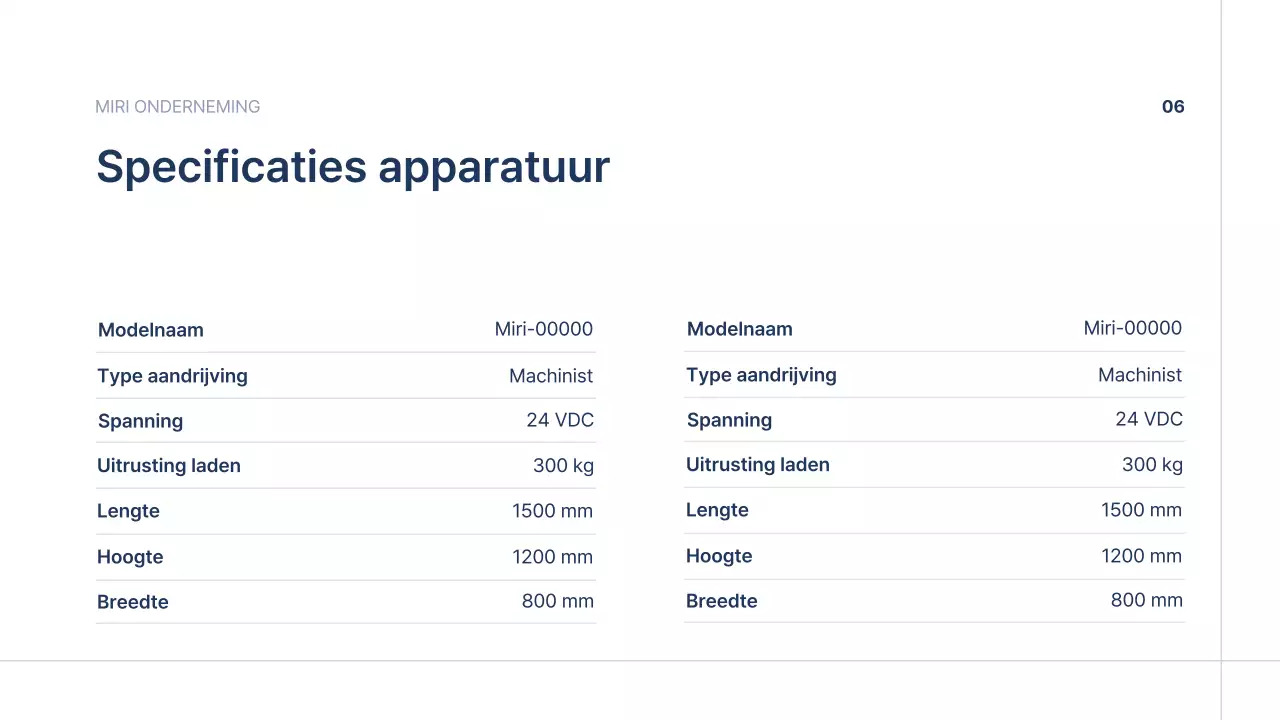Click "24 VDC" value in left table
The image size is (1280, 720).
point(560,420)
